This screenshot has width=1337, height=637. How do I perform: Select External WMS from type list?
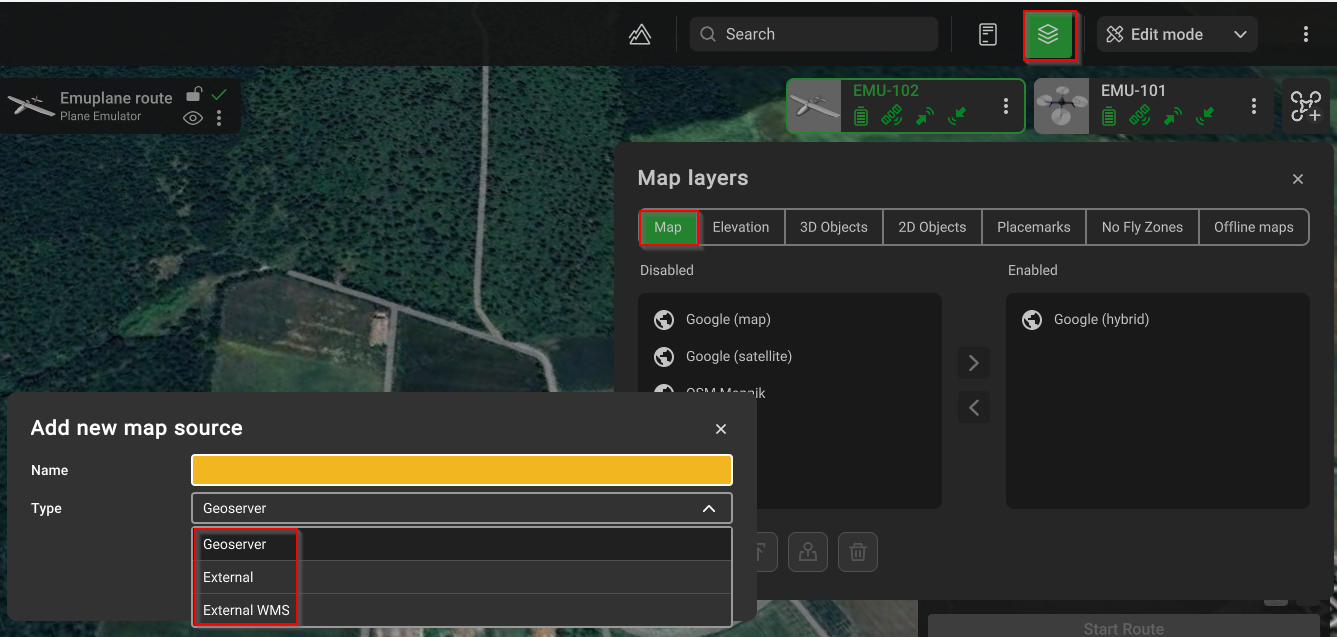click(246, 610)
